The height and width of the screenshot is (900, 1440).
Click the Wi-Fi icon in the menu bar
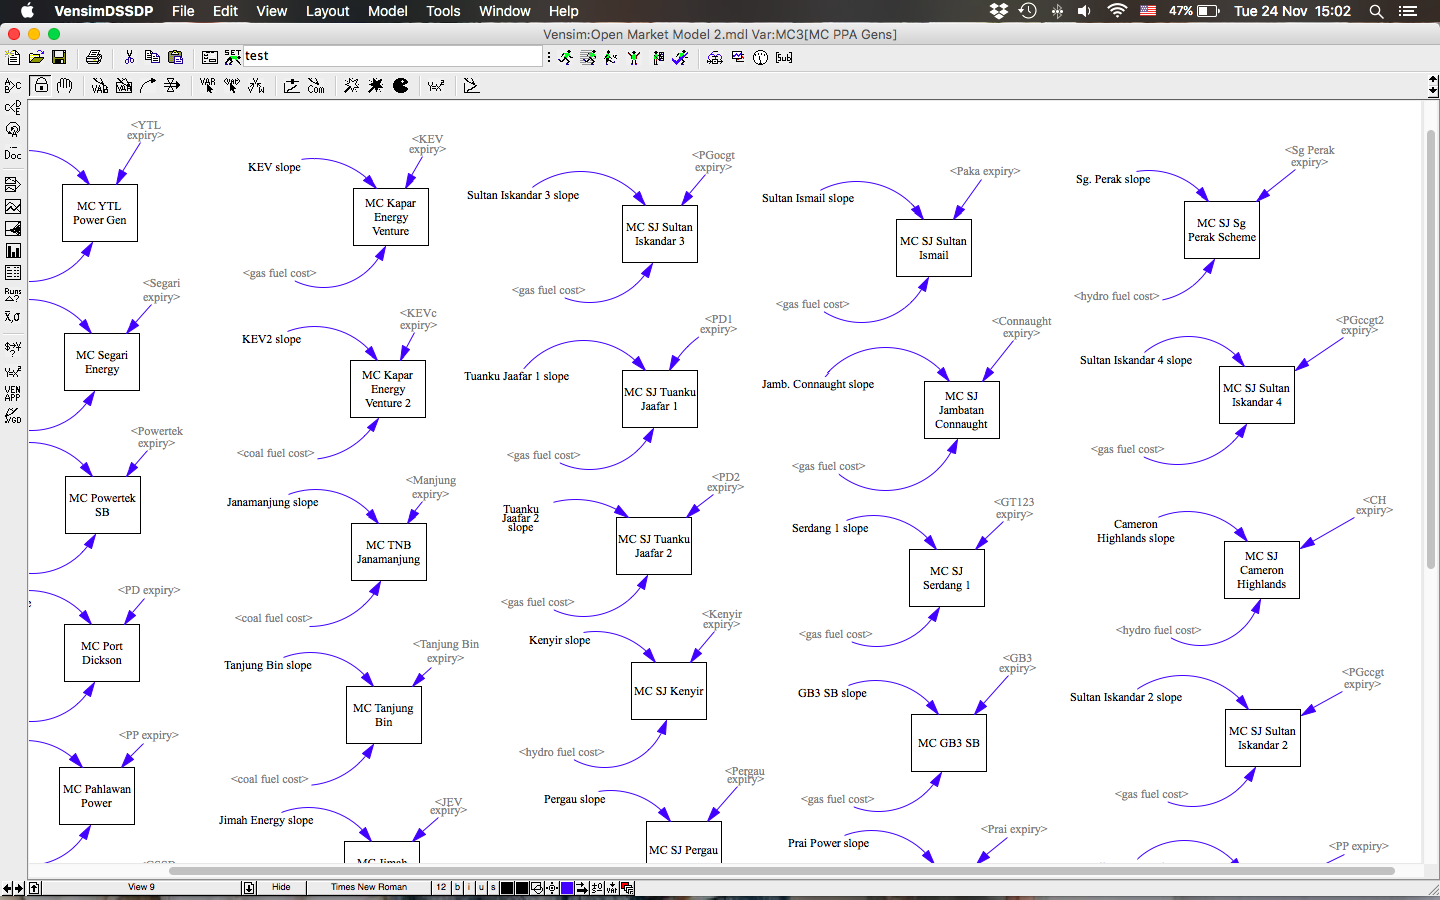pyautogui.click(x=1117, y=11)
